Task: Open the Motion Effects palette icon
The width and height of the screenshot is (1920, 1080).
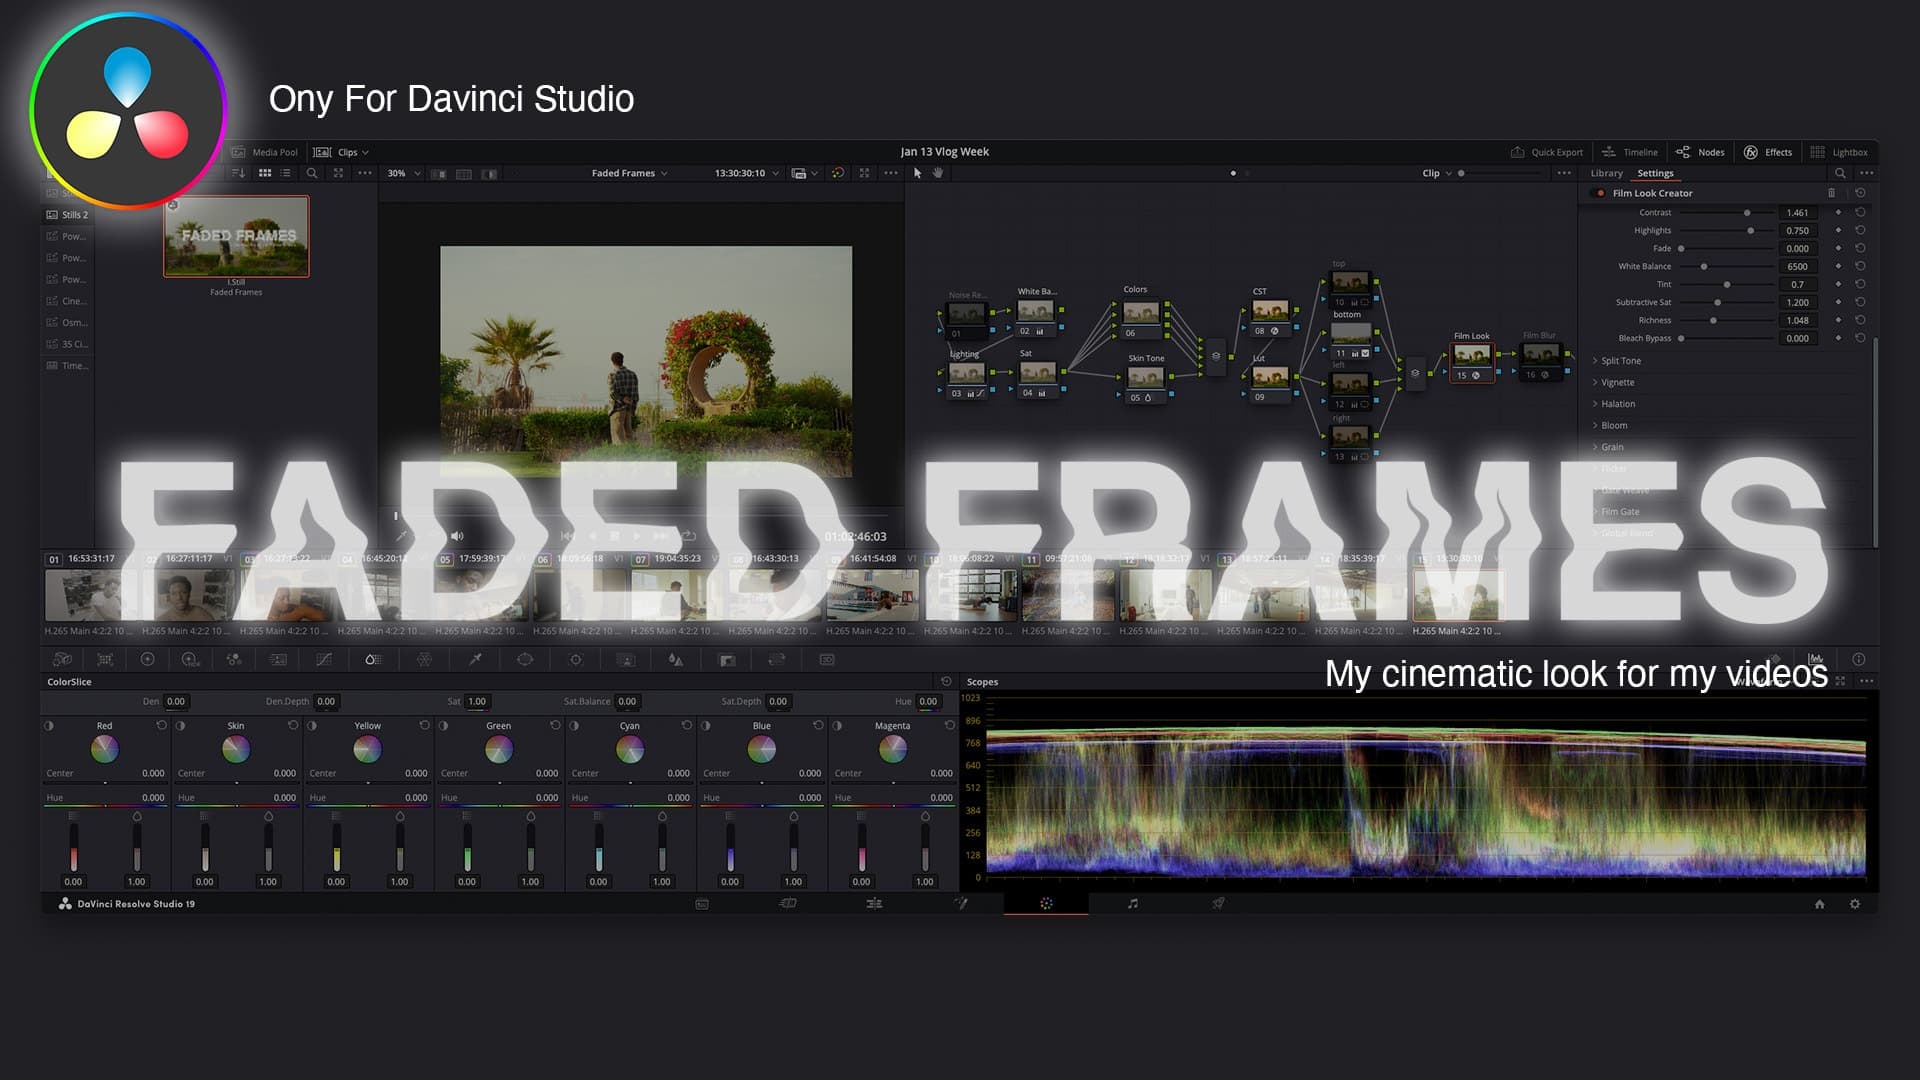Action: tap(278, 659)
